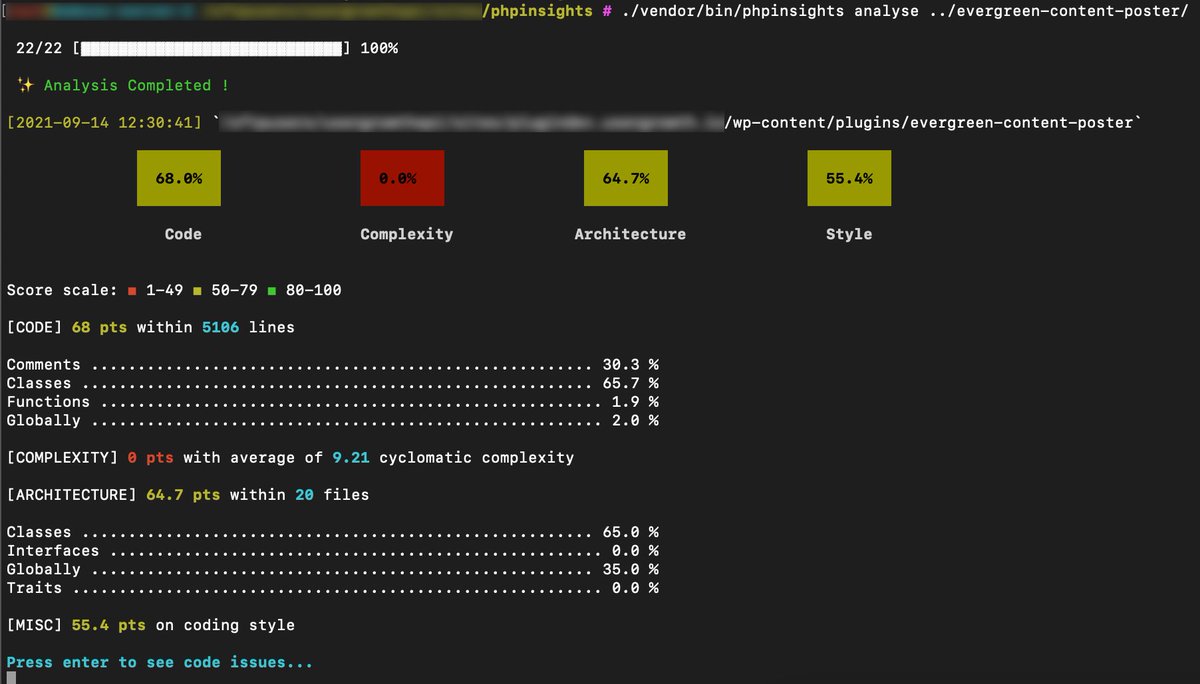Click the 'Architecture' label under score box

coord(630,234)
